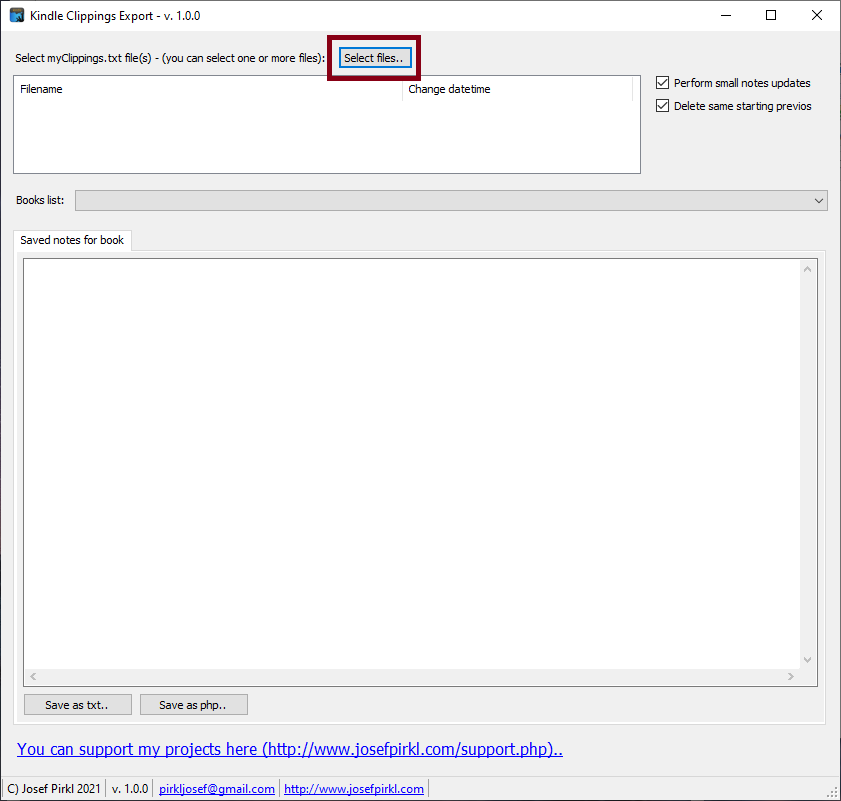This screenshot has height=801, width=841.
Task: Click notes horizontal scrollbar right arrow
Action: pyautogui.click(x=791, y=677)
